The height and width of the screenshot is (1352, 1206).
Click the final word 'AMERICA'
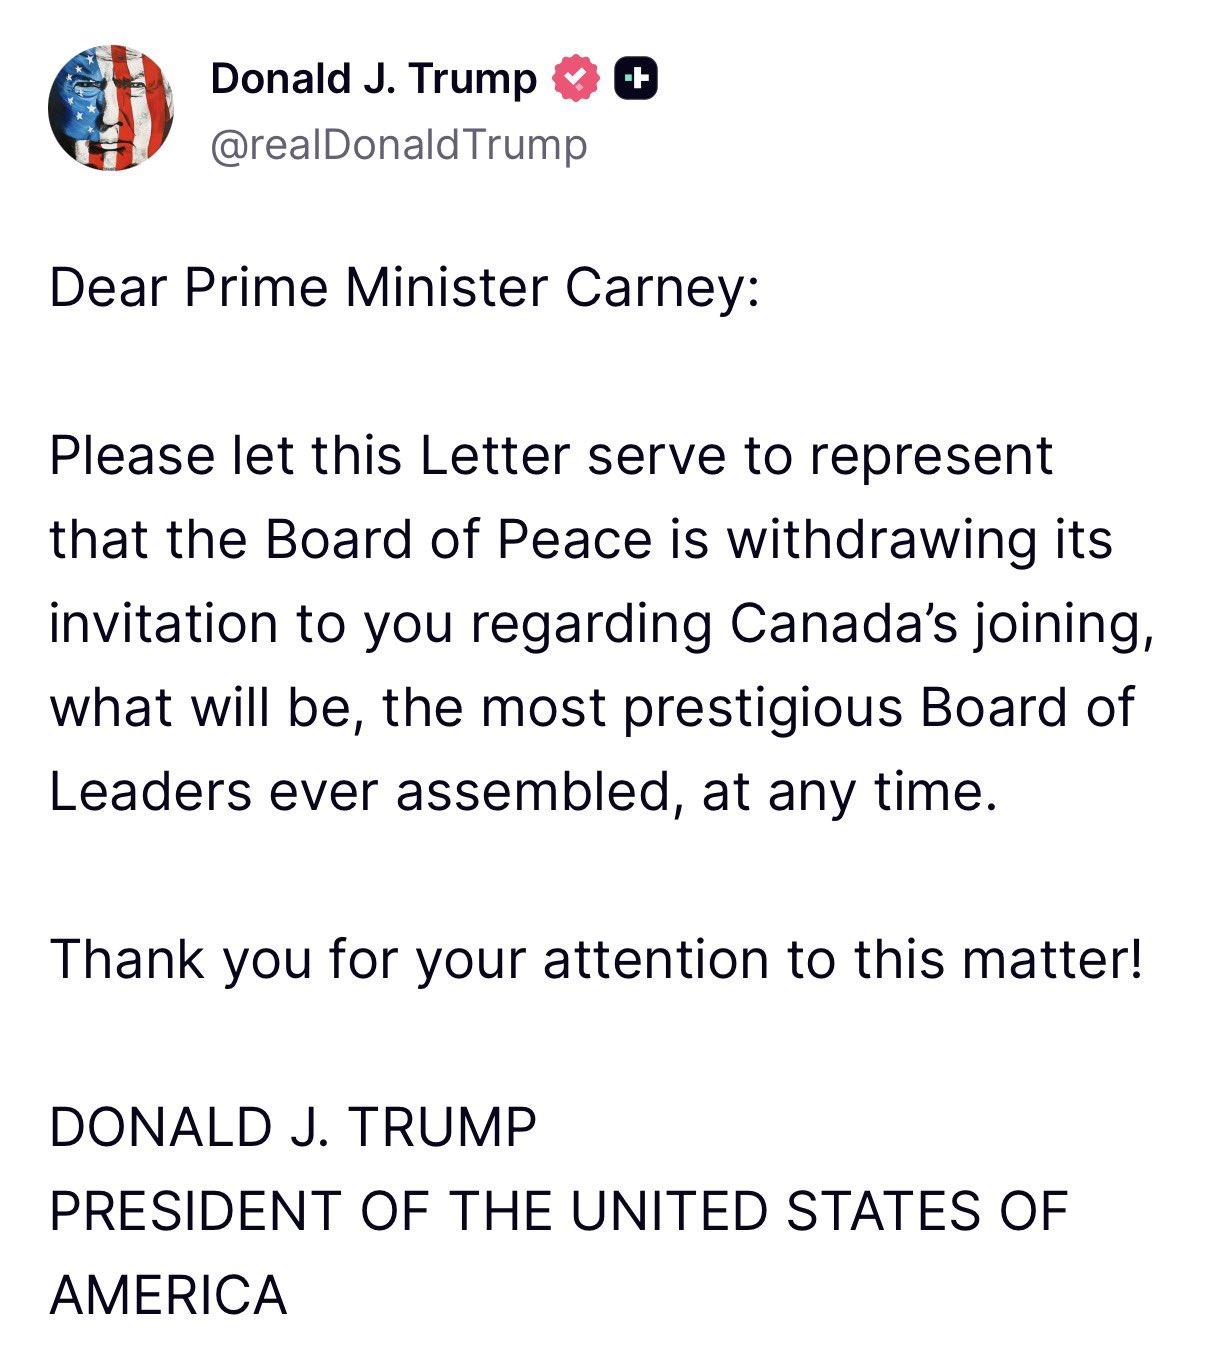click(x=168, y=1295)
